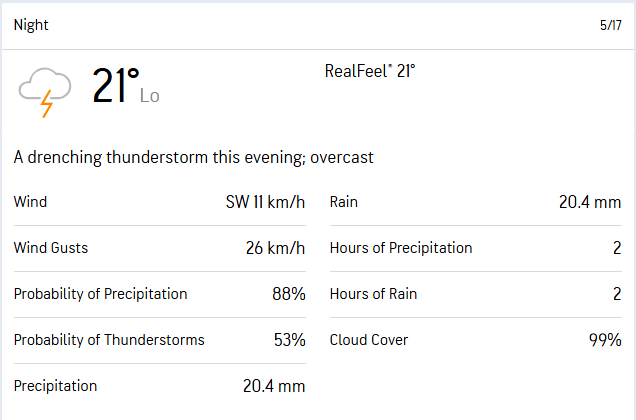Click the large 21° low temperature
Viewport: 636px width, 420px height.
tap(116, 87)
